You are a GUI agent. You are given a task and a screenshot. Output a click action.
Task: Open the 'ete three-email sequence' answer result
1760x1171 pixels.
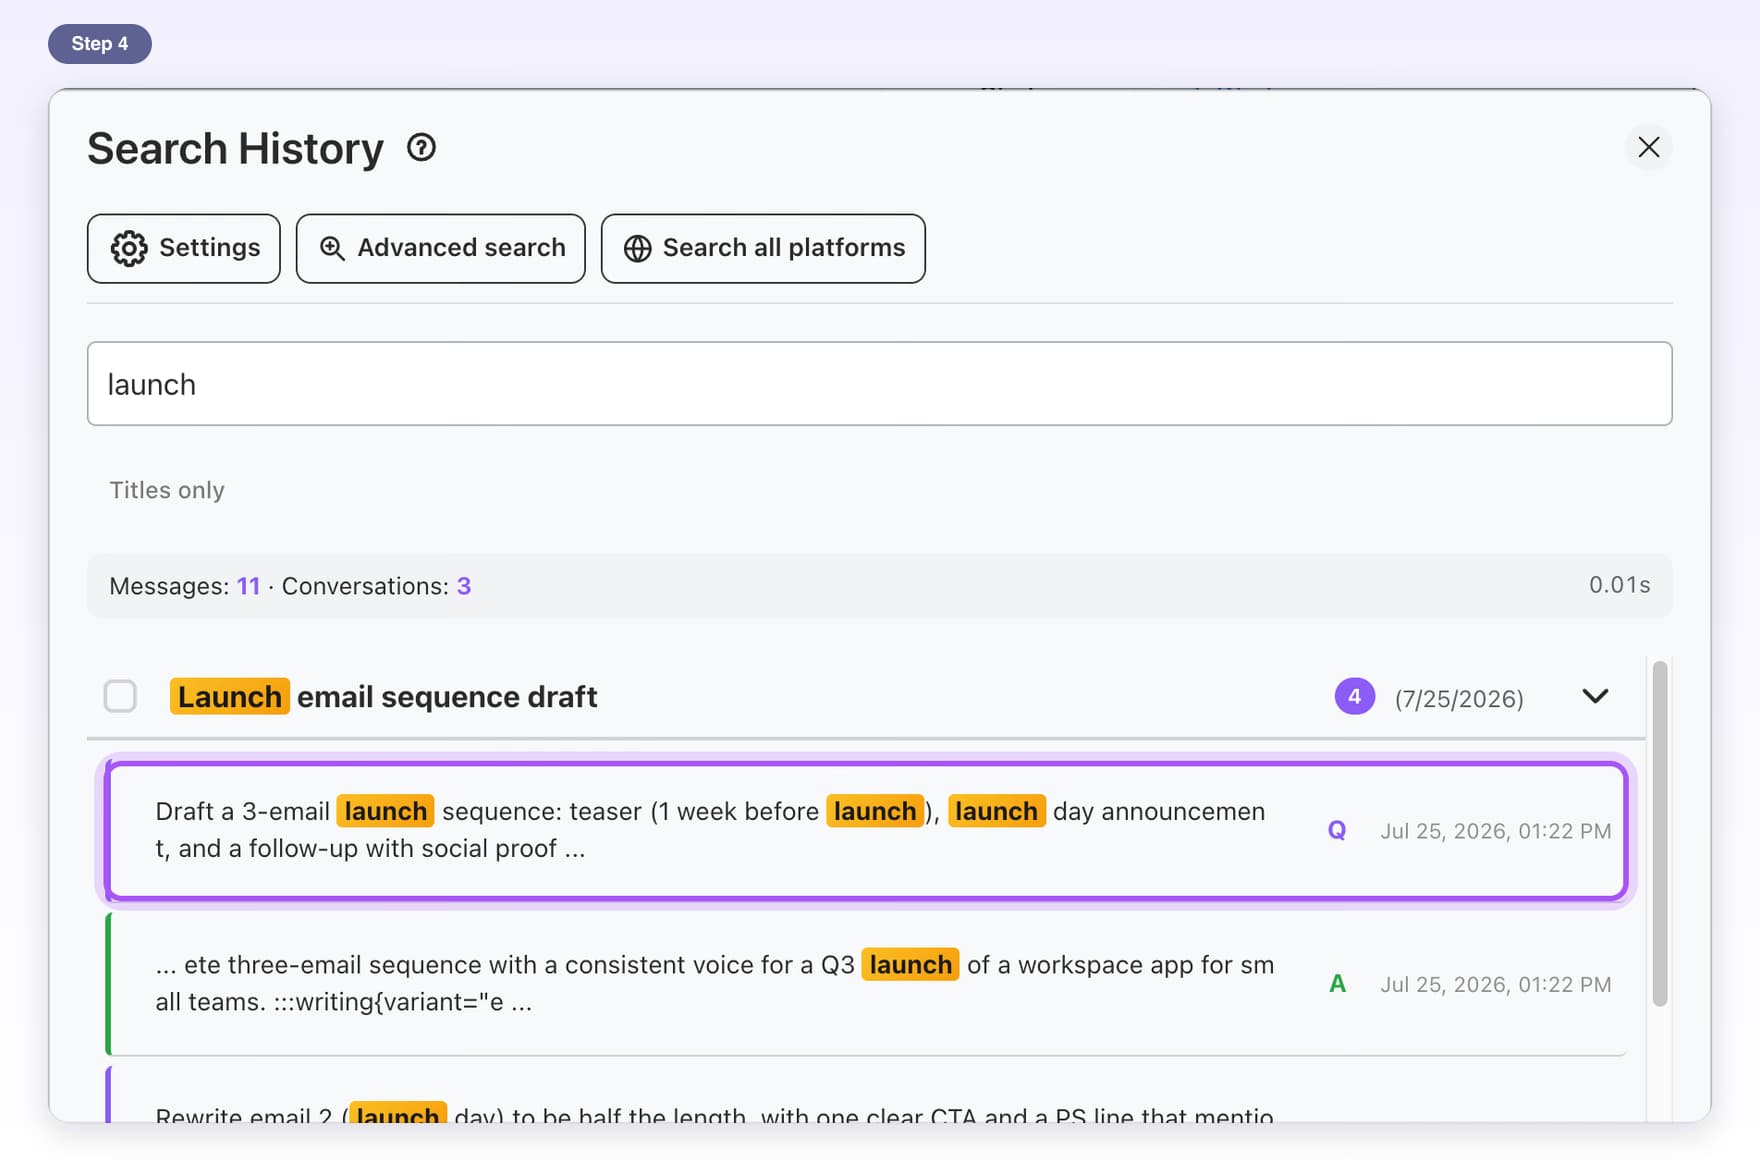point(866,984)
